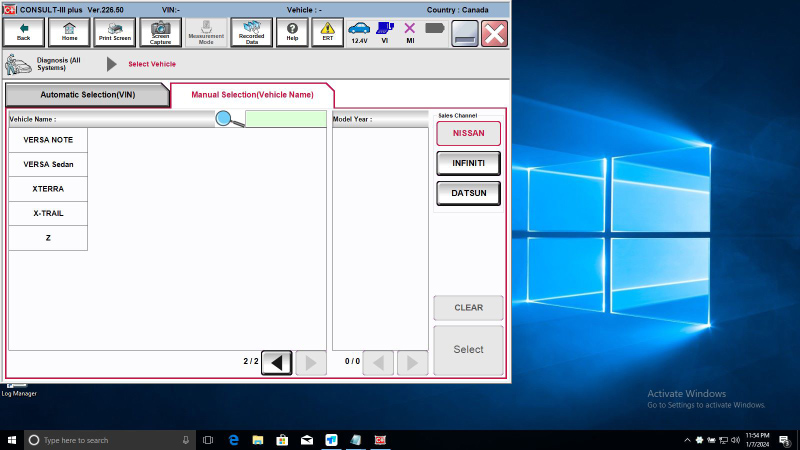The width and height of the screenshot is (800, 450).
Task: Click the 12.4V battery voltage icon
Action: (x=359, y=33)
